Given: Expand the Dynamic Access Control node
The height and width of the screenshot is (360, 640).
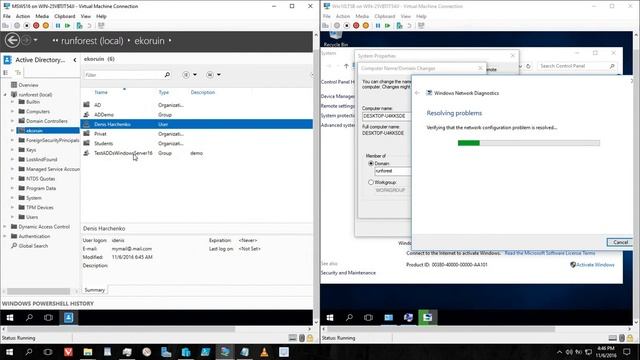Looking at the screenshot, I should click(5, 227).
